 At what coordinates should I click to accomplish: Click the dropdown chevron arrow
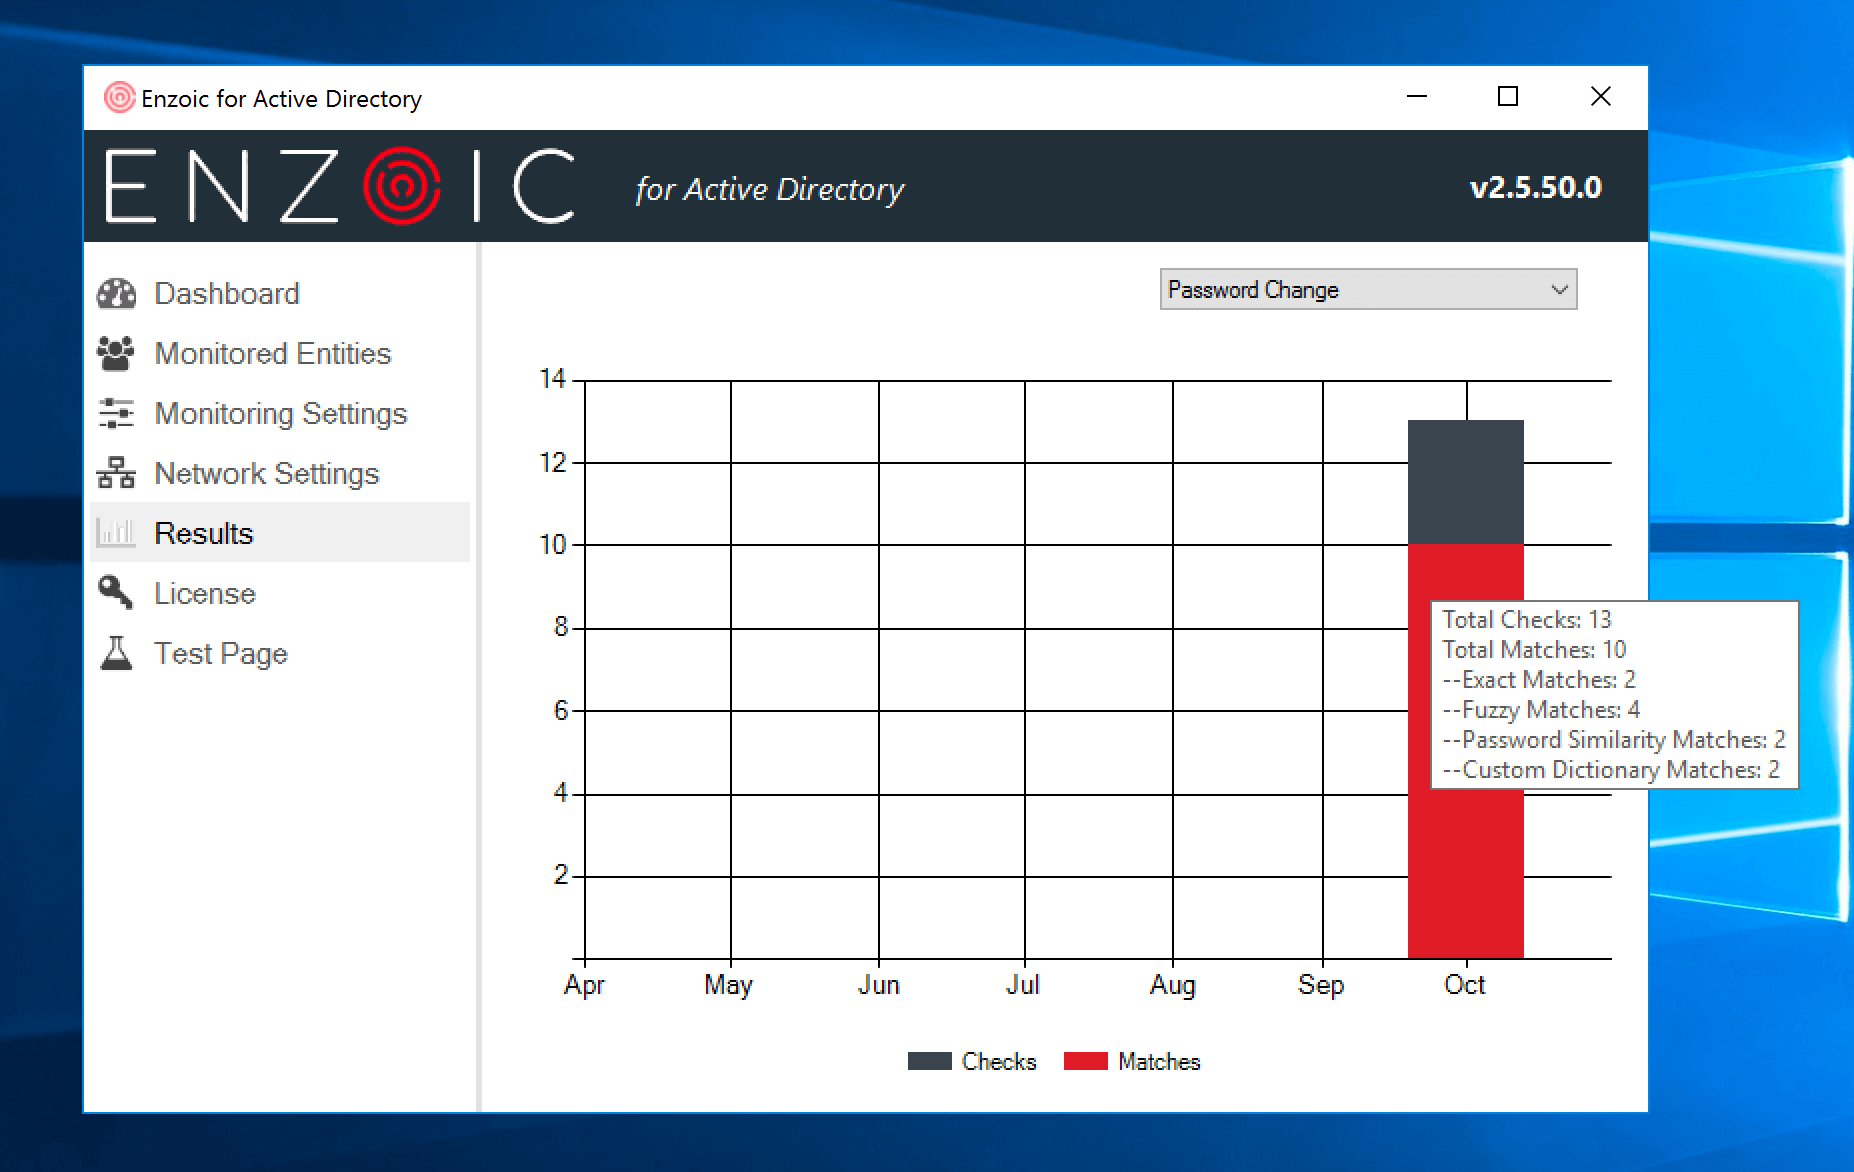point(1559,290)
